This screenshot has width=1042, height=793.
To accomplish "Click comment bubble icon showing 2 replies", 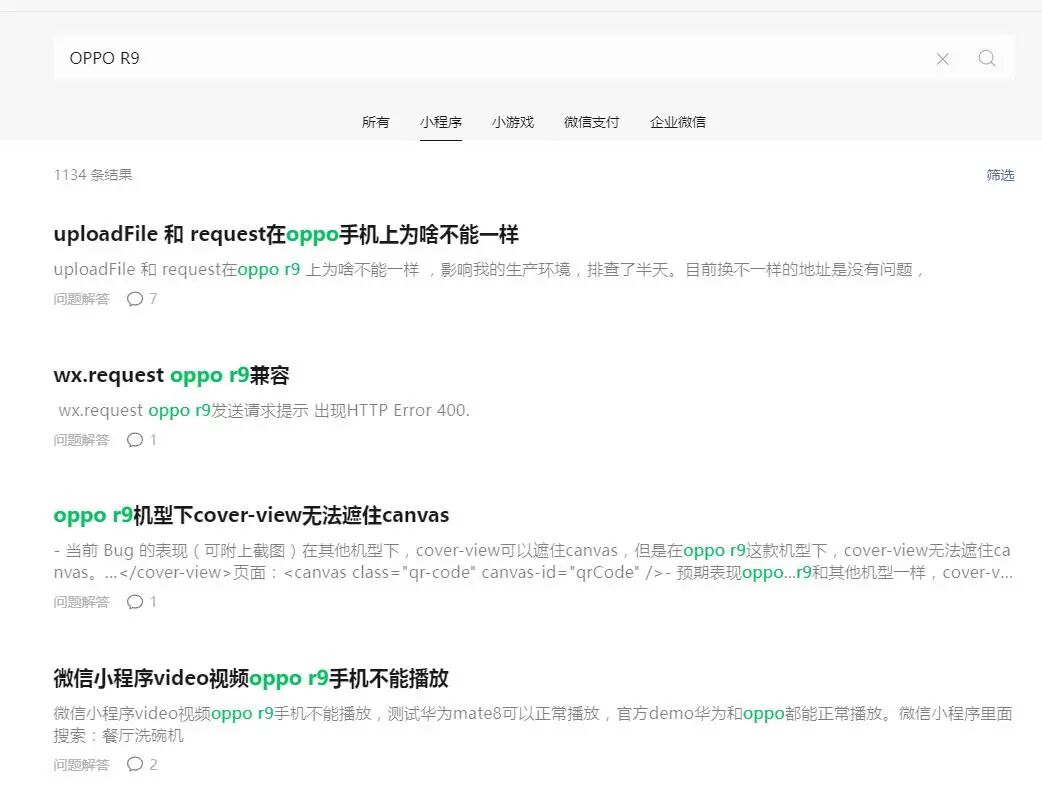I will (x=135, y=764).
